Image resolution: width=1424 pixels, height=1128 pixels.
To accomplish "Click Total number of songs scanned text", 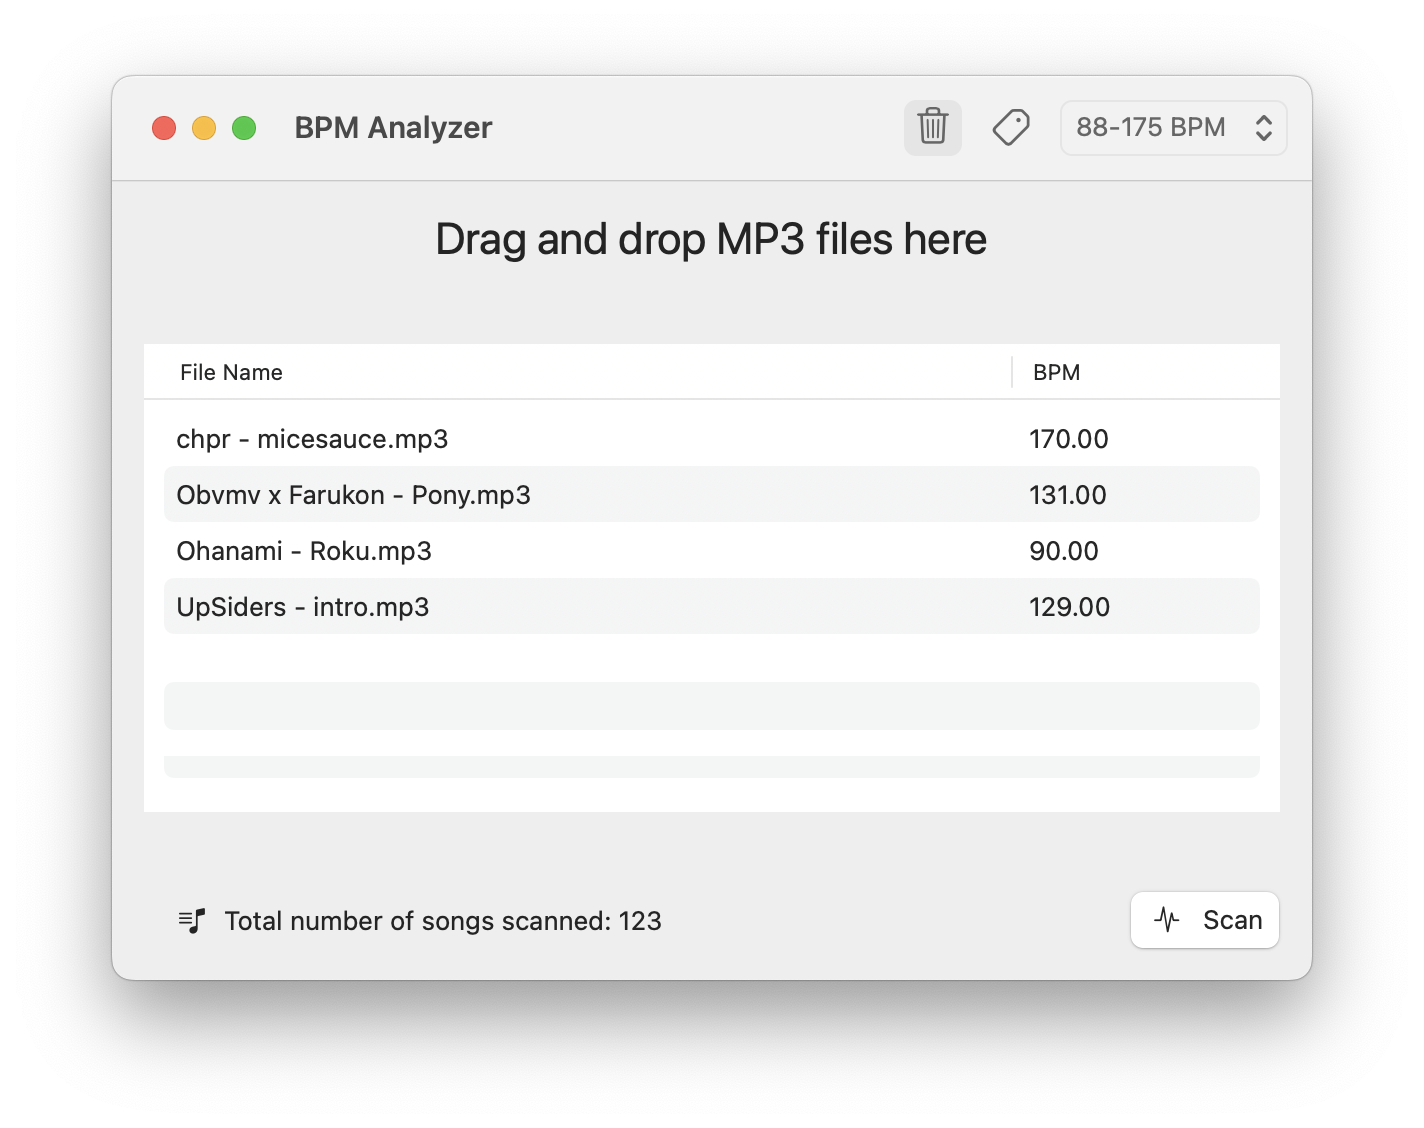I will click(x=443, y=921).
